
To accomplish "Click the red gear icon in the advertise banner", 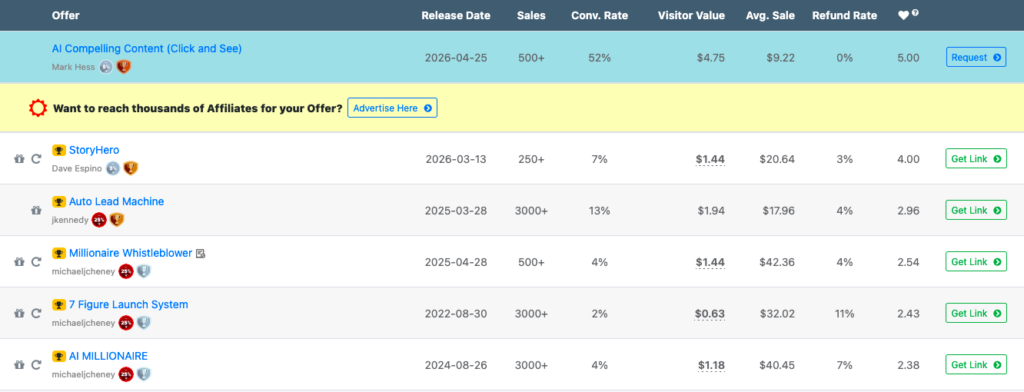I will [x=39, y=108].
